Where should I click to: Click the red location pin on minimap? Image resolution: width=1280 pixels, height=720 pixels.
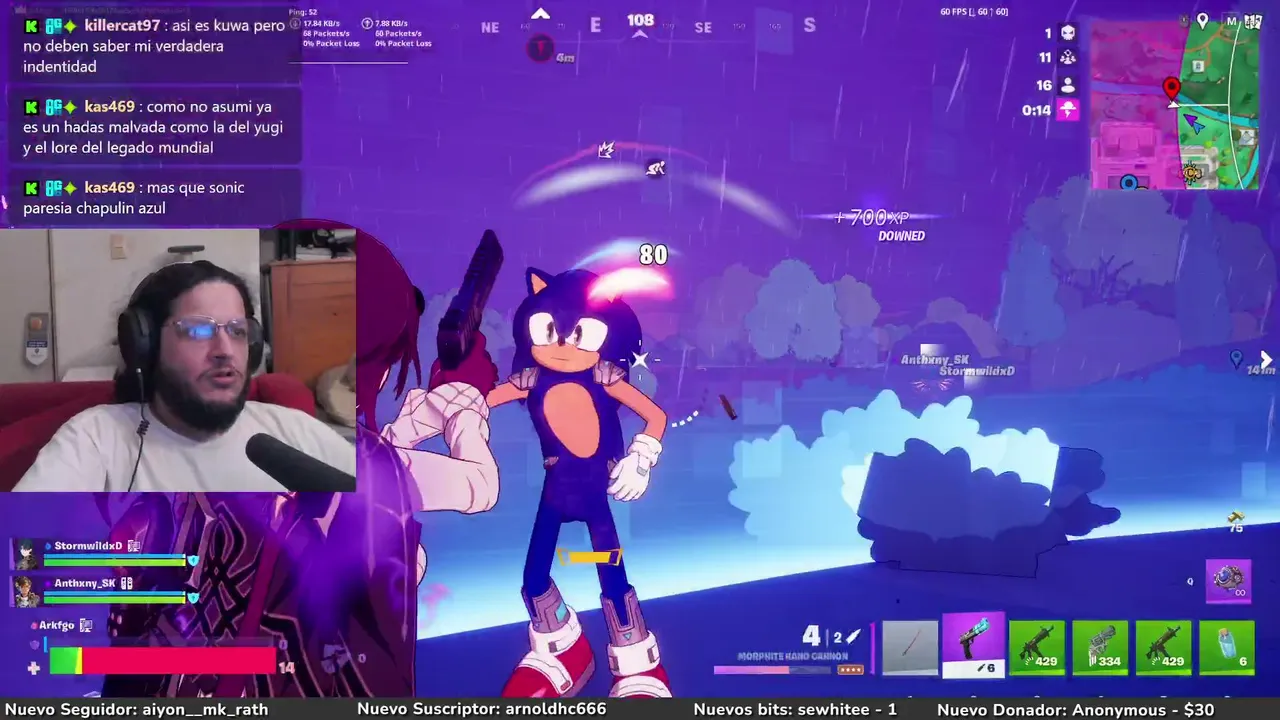pos(1172,88)
